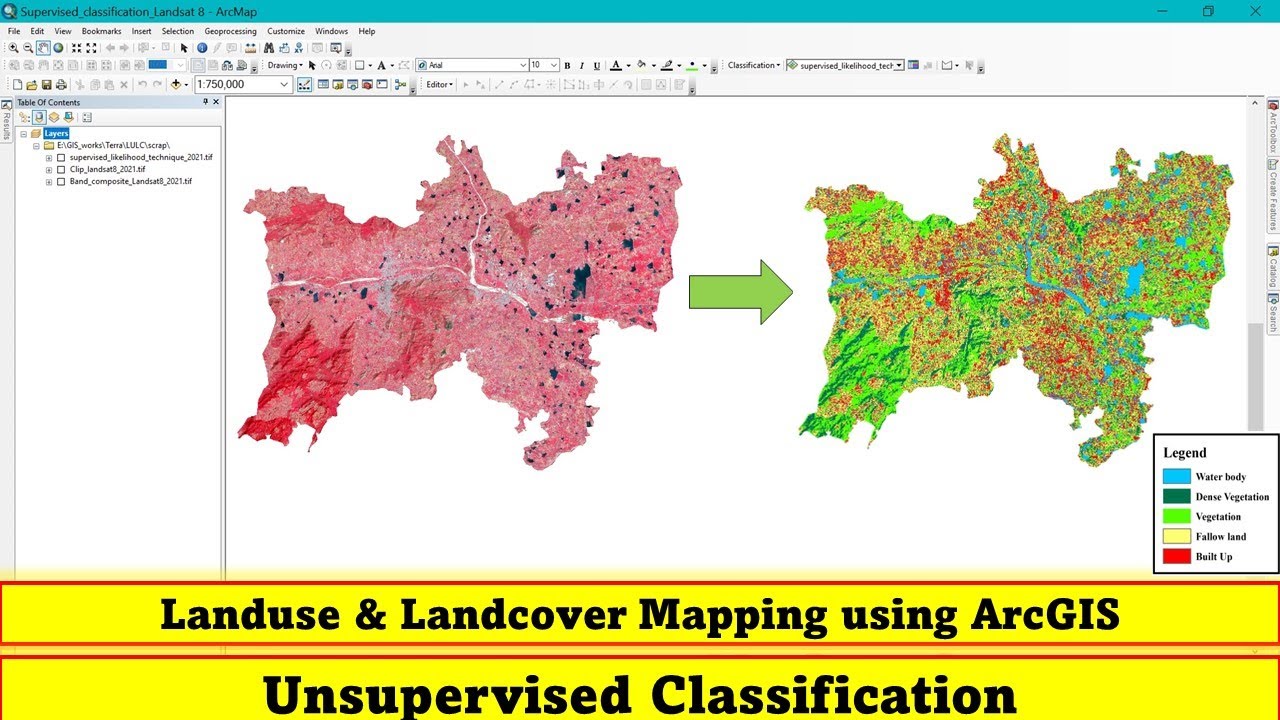Open the Classification dropdown menu
This screenshot has width=1280, height=720.
click(x=754, y=65)
